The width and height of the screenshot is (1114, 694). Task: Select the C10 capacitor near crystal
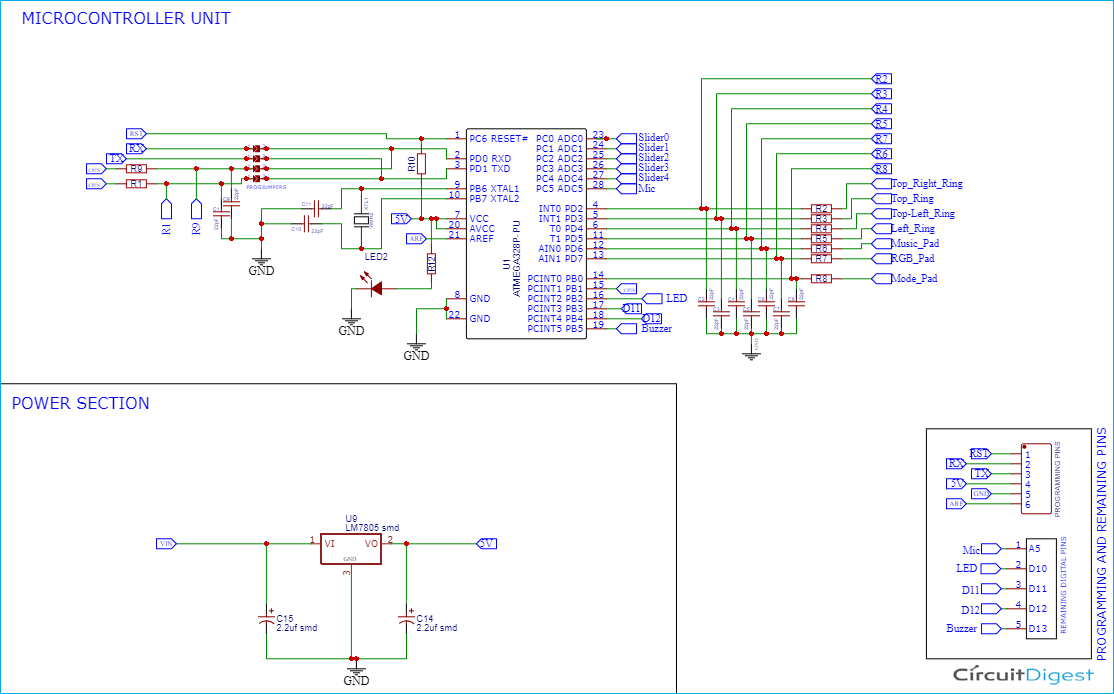[307, 226]
